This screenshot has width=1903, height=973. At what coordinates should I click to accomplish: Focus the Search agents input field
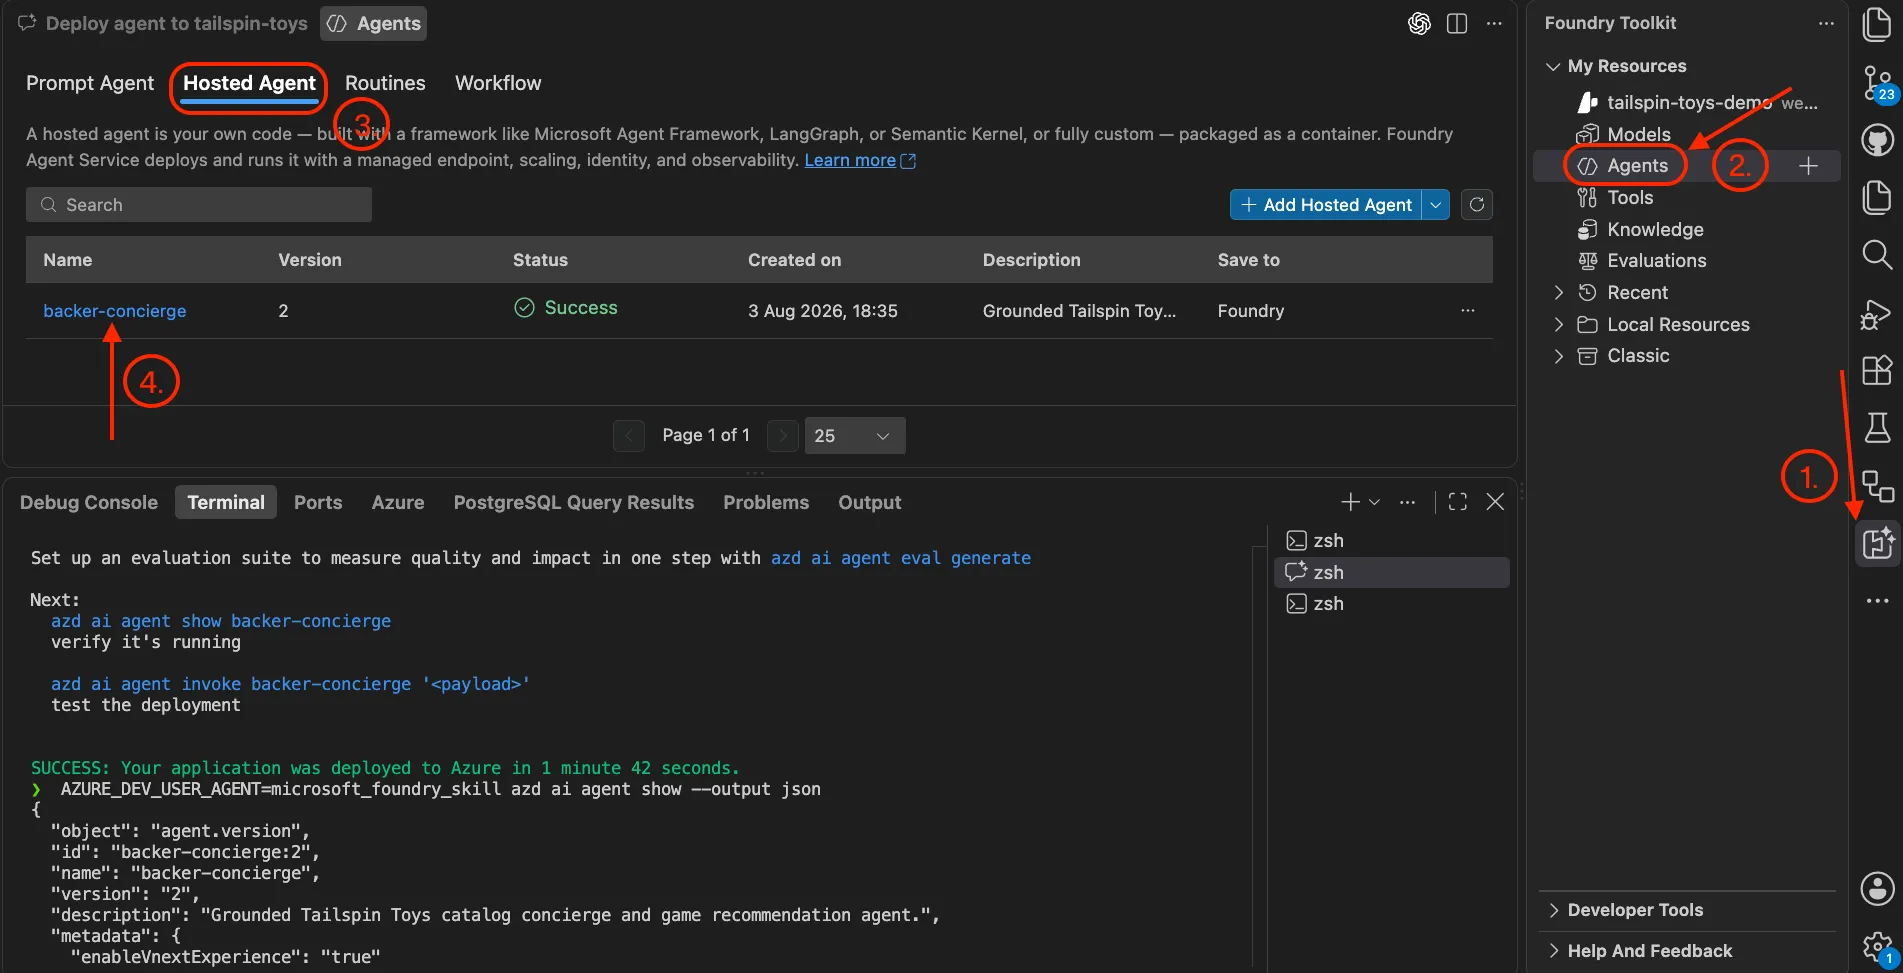click(199, 204)
